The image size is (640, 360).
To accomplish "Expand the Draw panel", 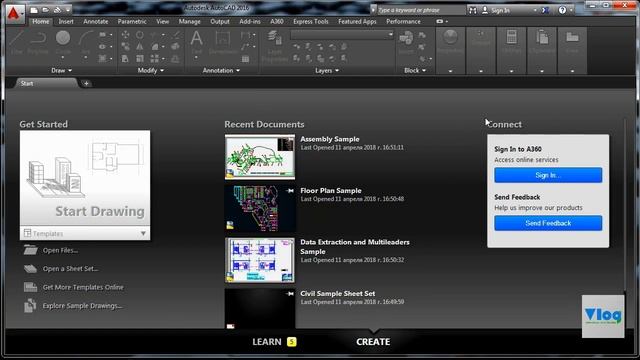I will coord(62,70).
